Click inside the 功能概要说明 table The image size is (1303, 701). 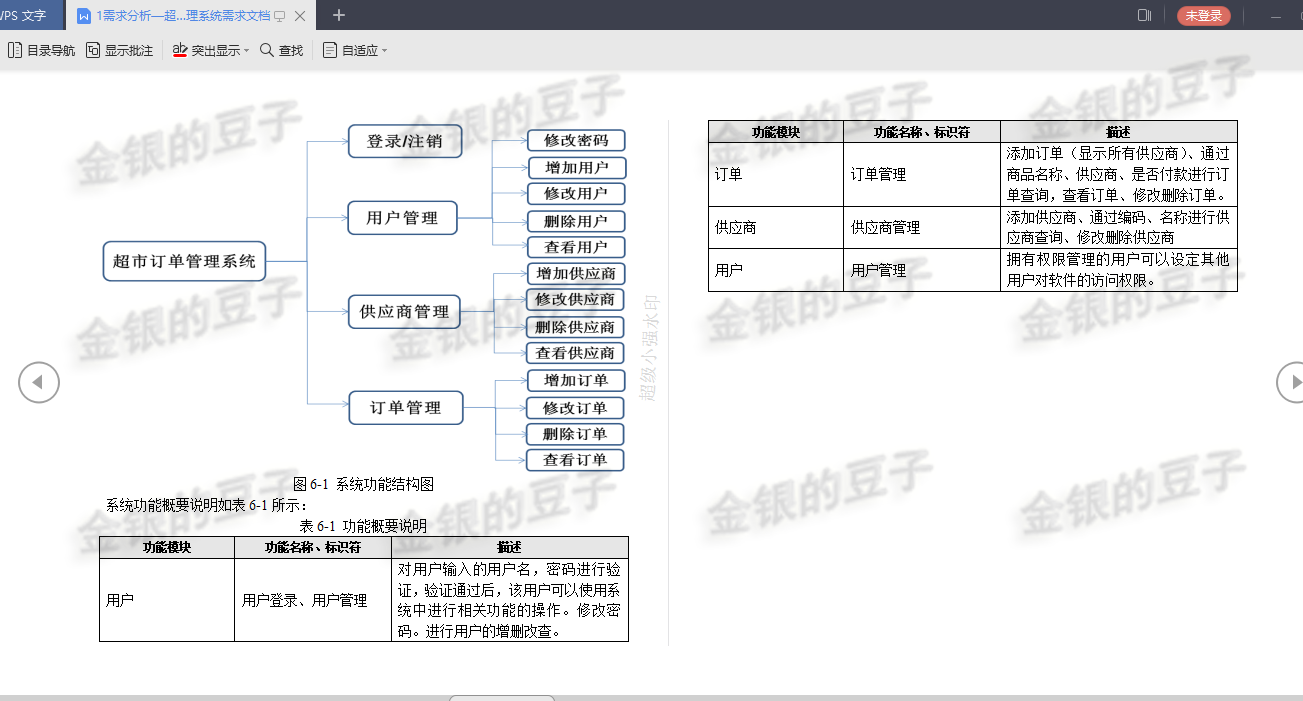coord(363,590)
